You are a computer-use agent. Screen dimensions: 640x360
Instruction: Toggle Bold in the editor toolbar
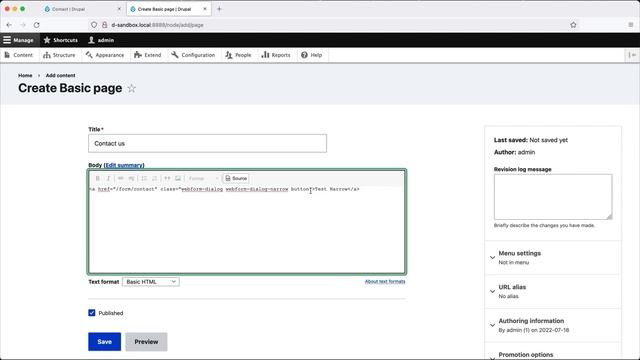coord(98,178)
